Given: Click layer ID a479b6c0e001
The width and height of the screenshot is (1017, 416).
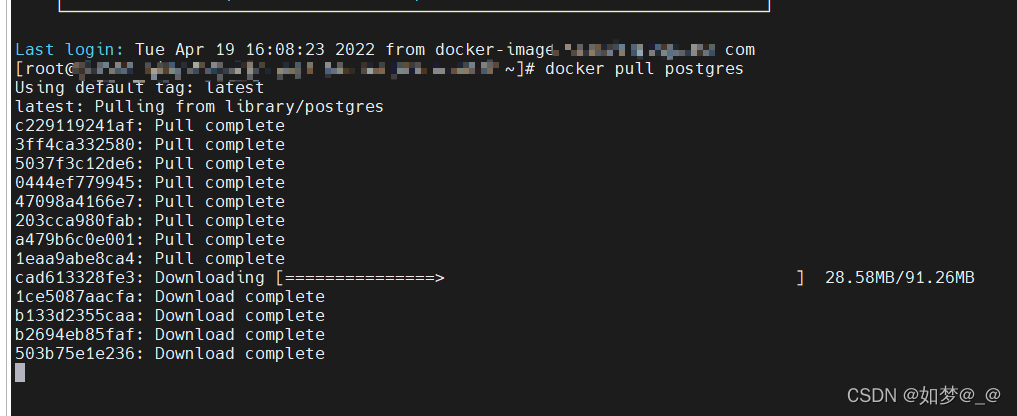Looking at the screenshot, I should pos(75,239).
